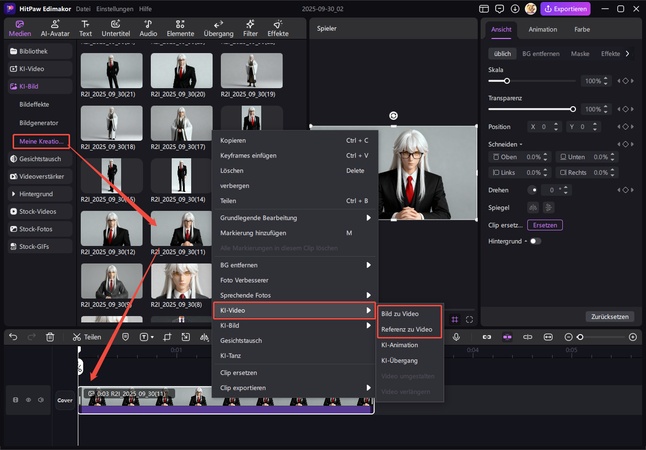
Task: Toggle the Drehen keyframe diamond
Action: [x=625, y=190]
